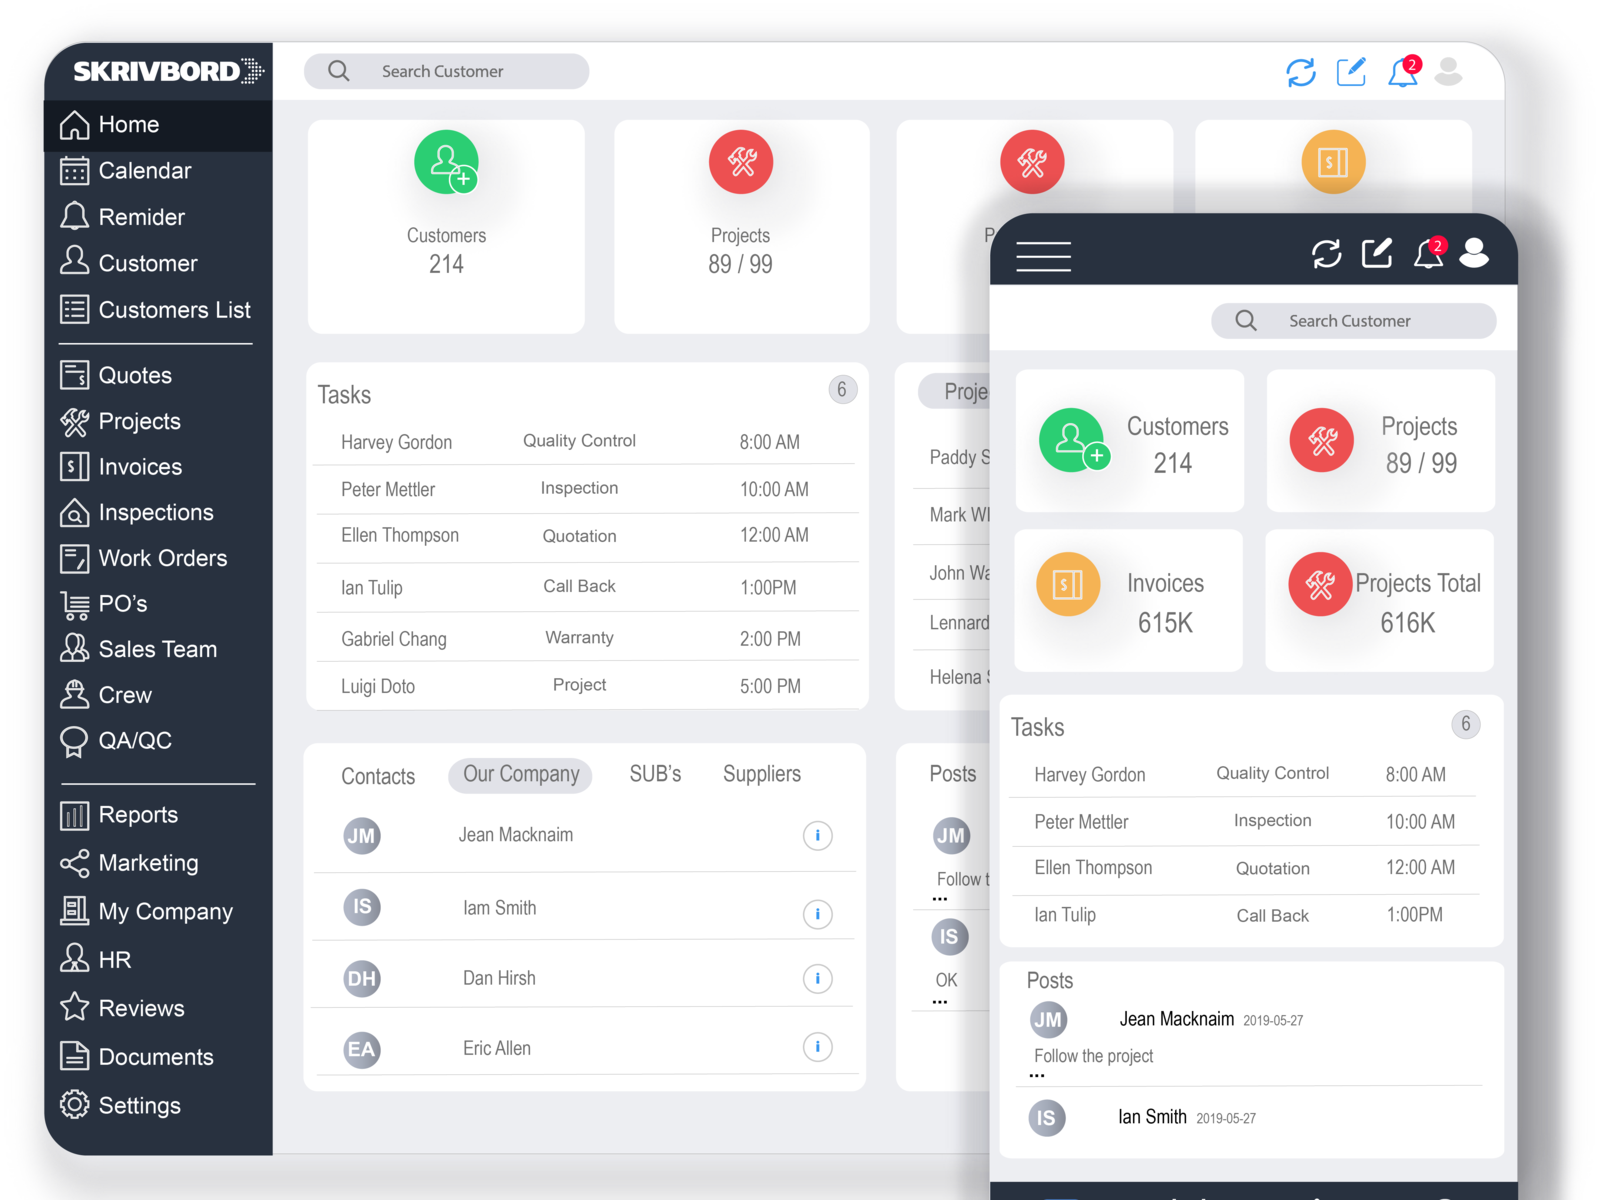Open the compose/edit icon near notifications

1351,71
